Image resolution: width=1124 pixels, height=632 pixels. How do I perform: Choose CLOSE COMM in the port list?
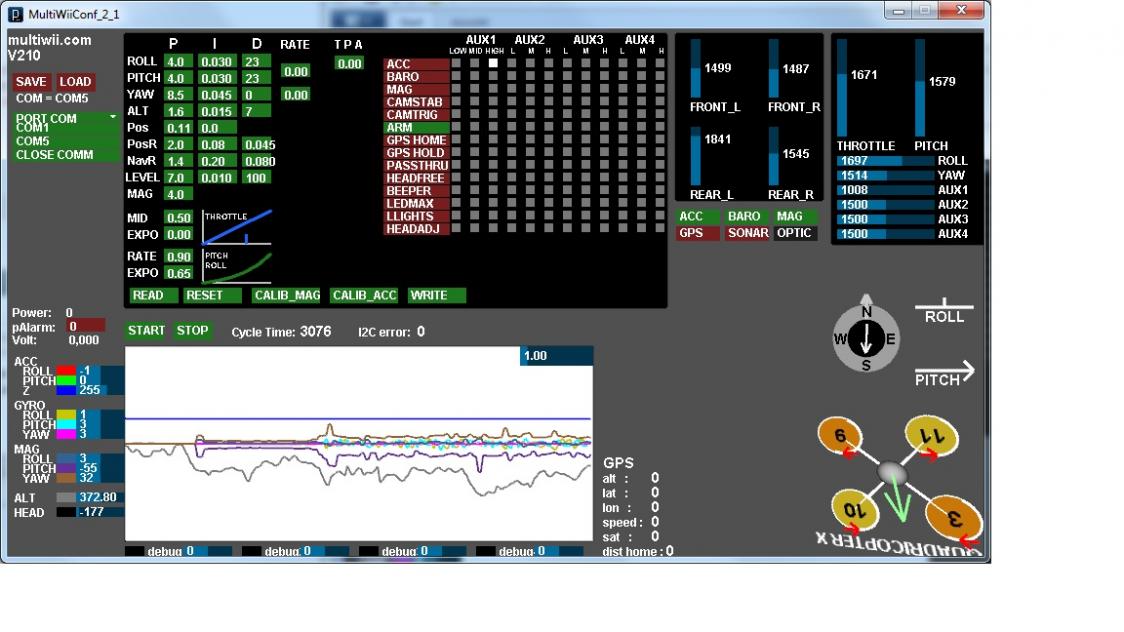pyautogui.click(x=54, y=155)
